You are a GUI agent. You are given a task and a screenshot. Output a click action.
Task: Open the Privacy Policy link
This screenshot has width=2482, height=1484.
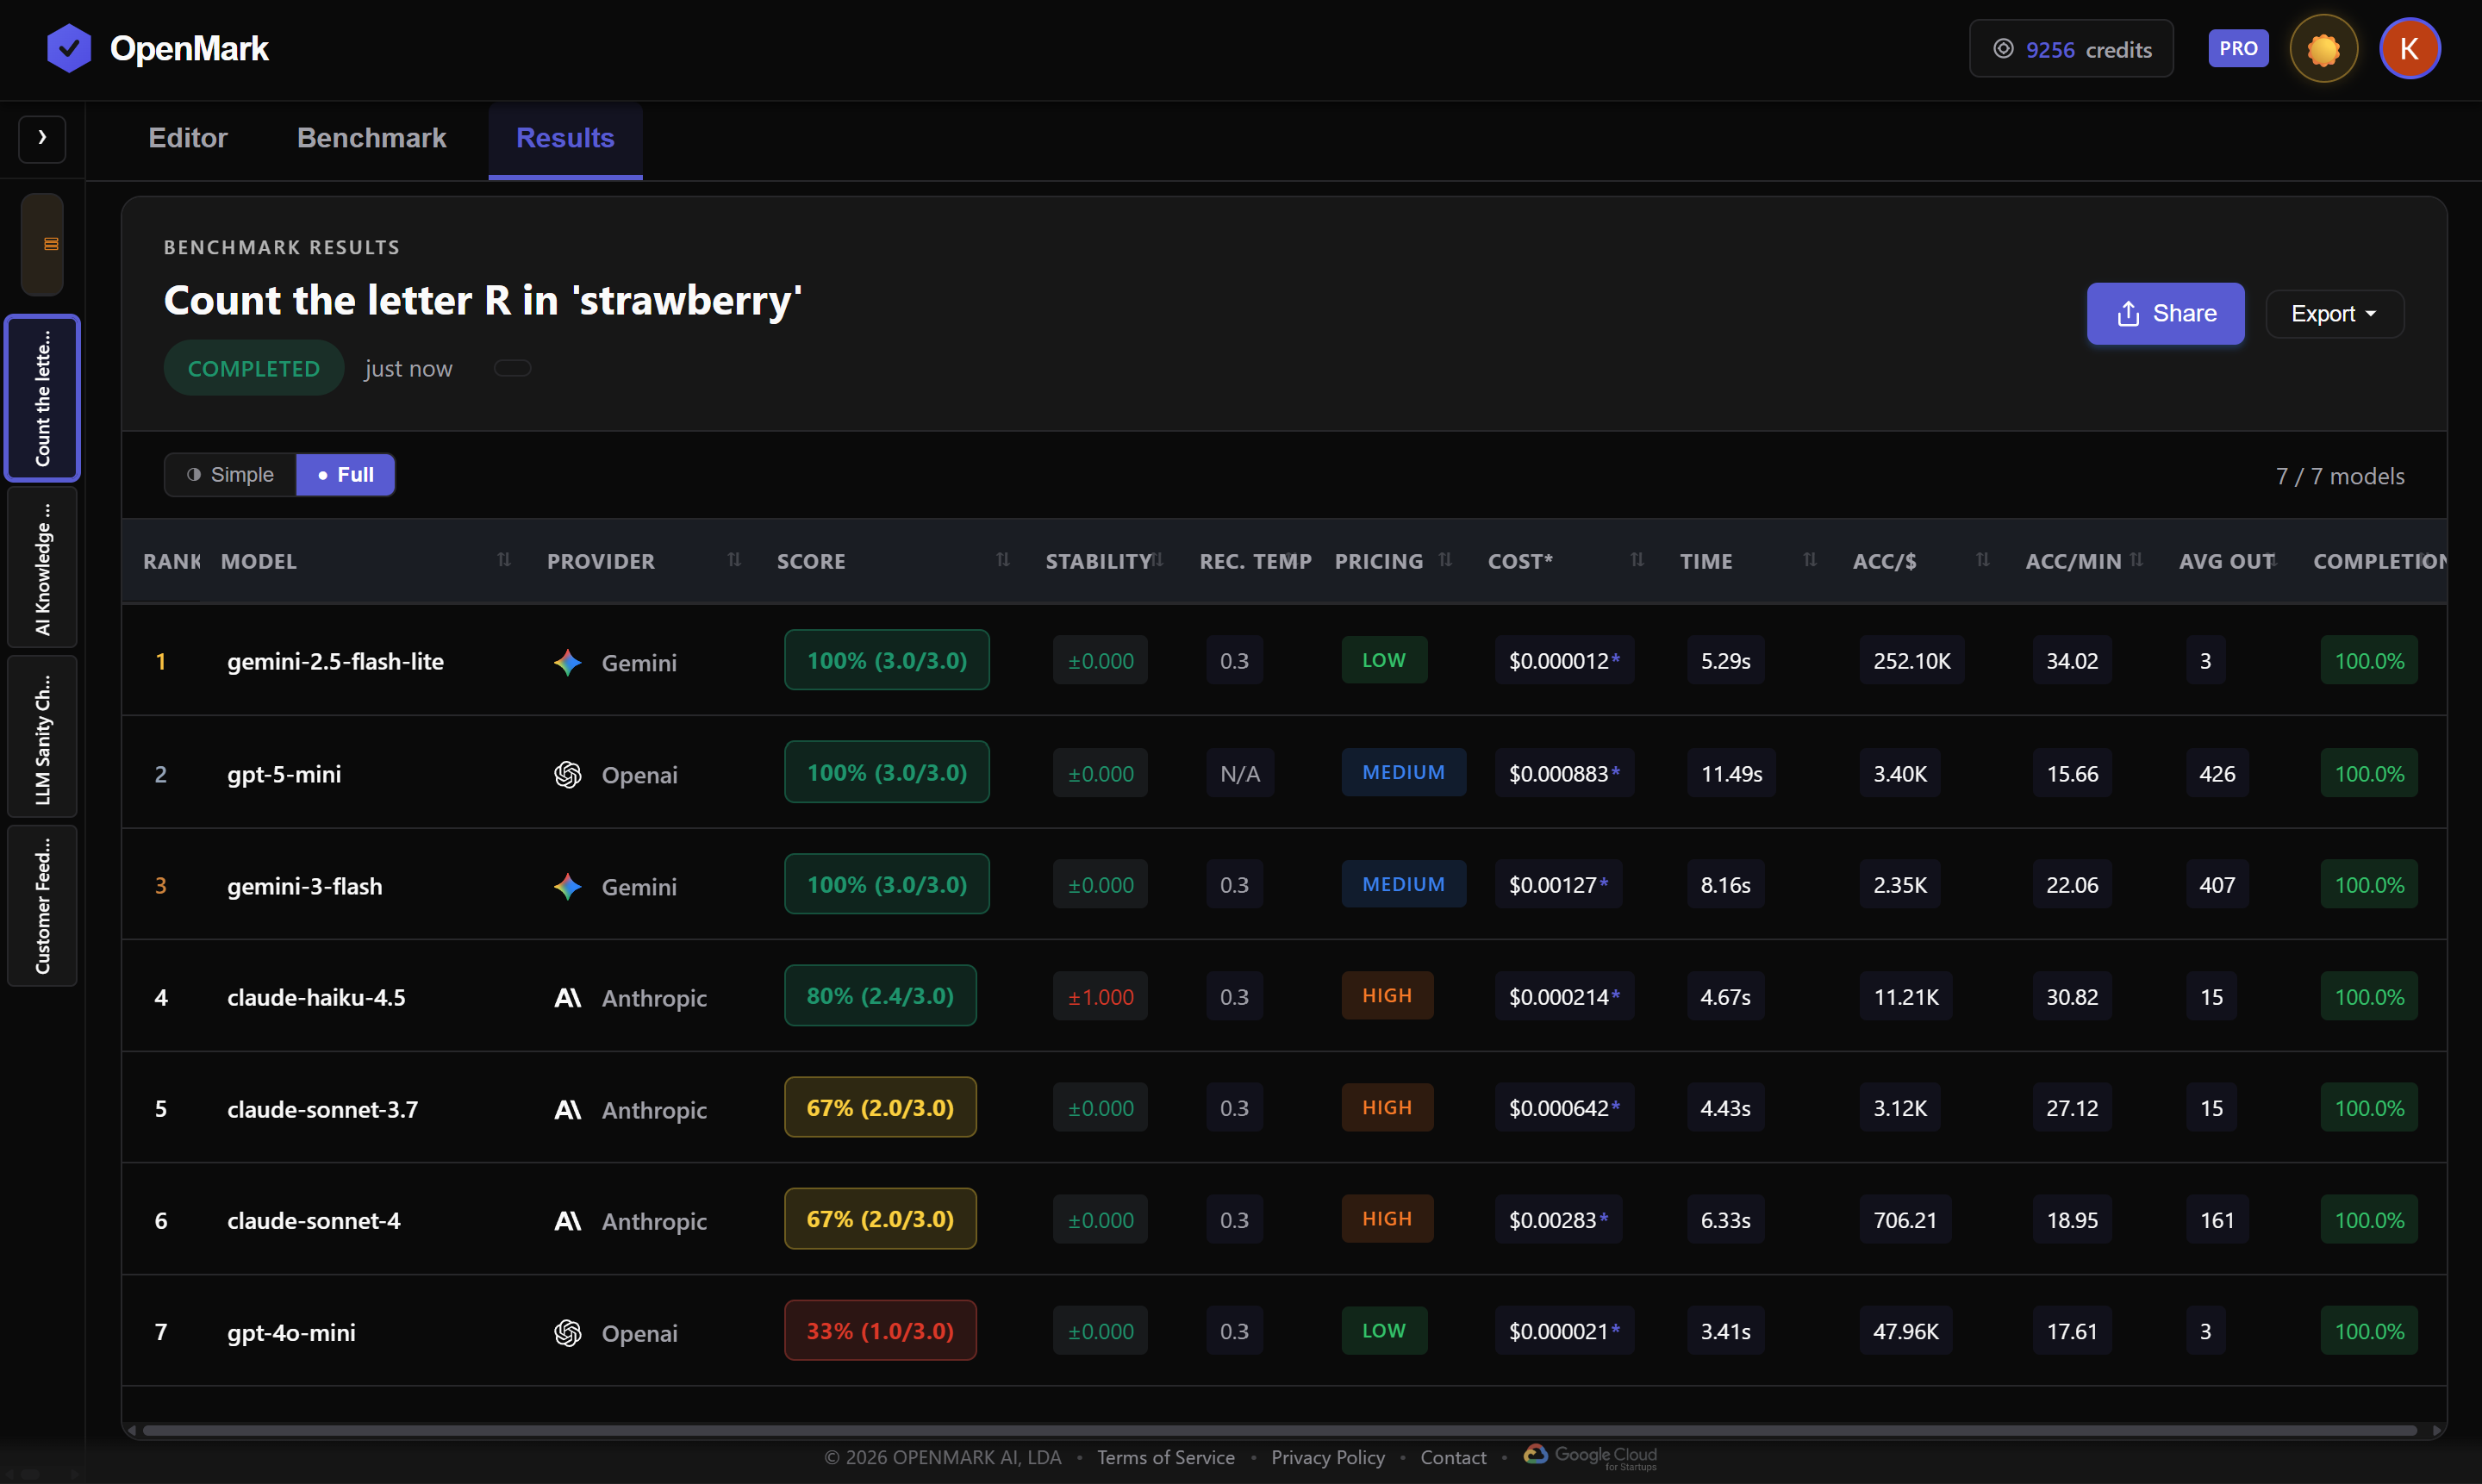pos(1327,1457)
